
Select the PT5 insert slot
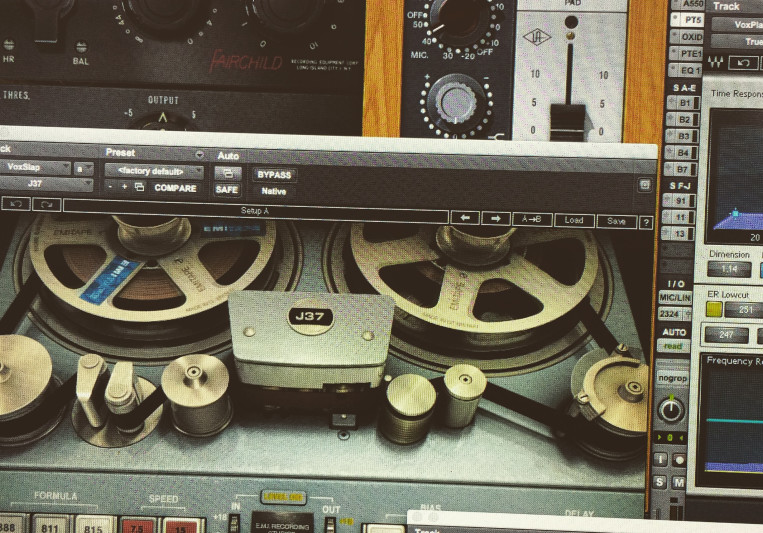pos(687,20)
